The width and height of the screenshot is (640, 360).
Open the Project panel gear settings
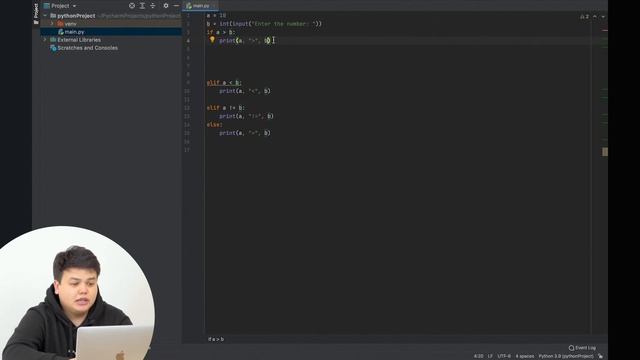tap(166, 6)
